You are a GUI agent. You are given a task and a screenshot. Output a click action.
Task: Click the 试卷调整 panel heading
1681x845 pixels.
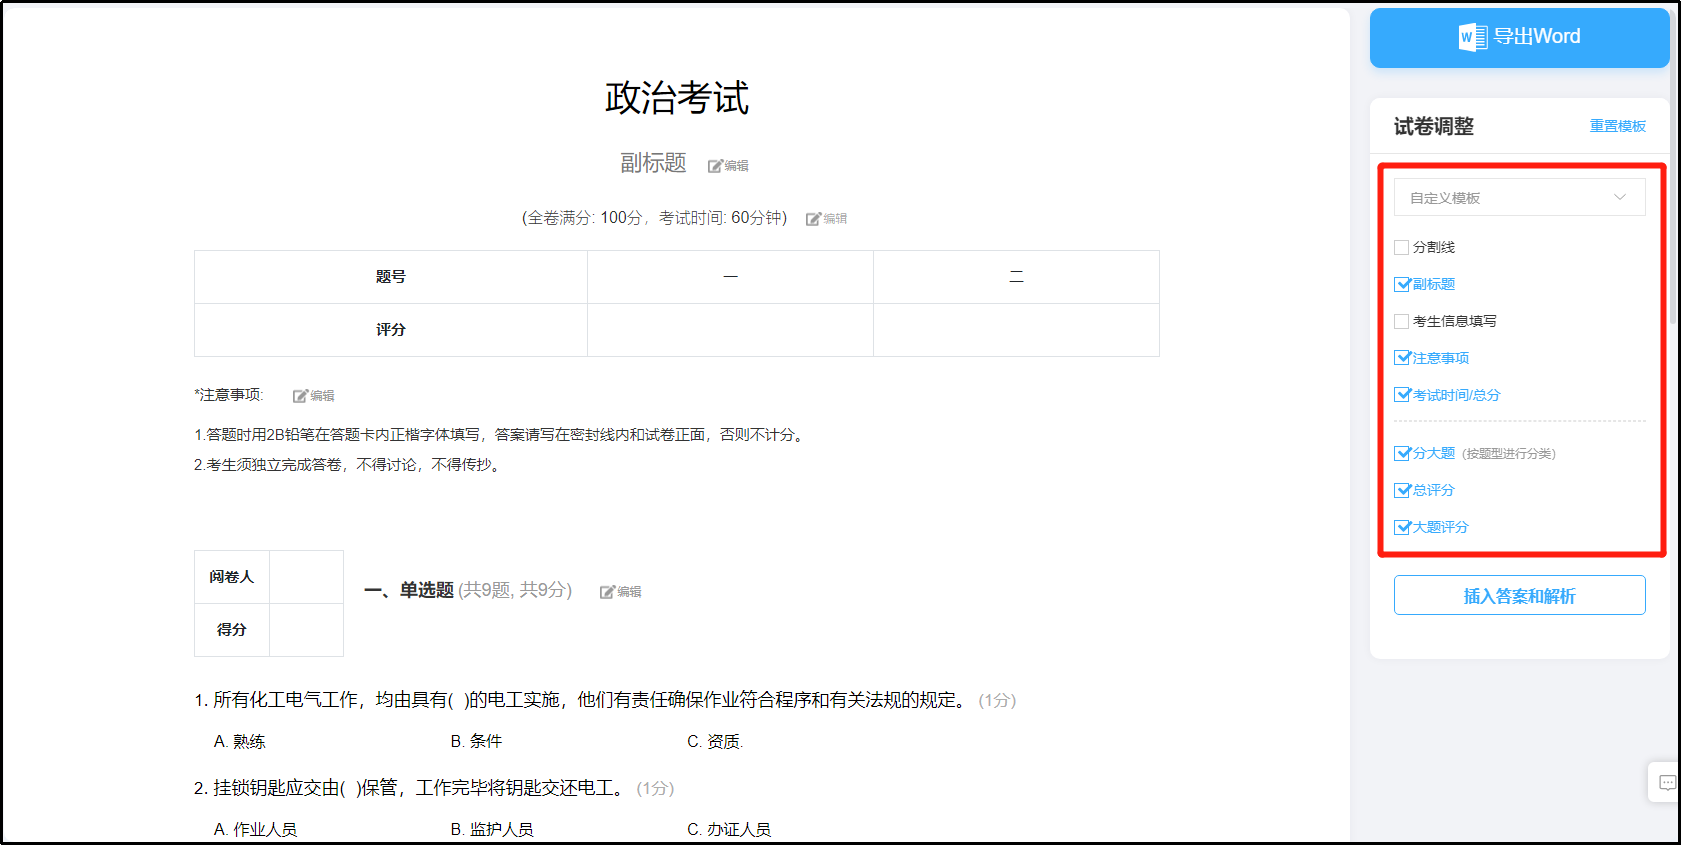pos(1434,126)
